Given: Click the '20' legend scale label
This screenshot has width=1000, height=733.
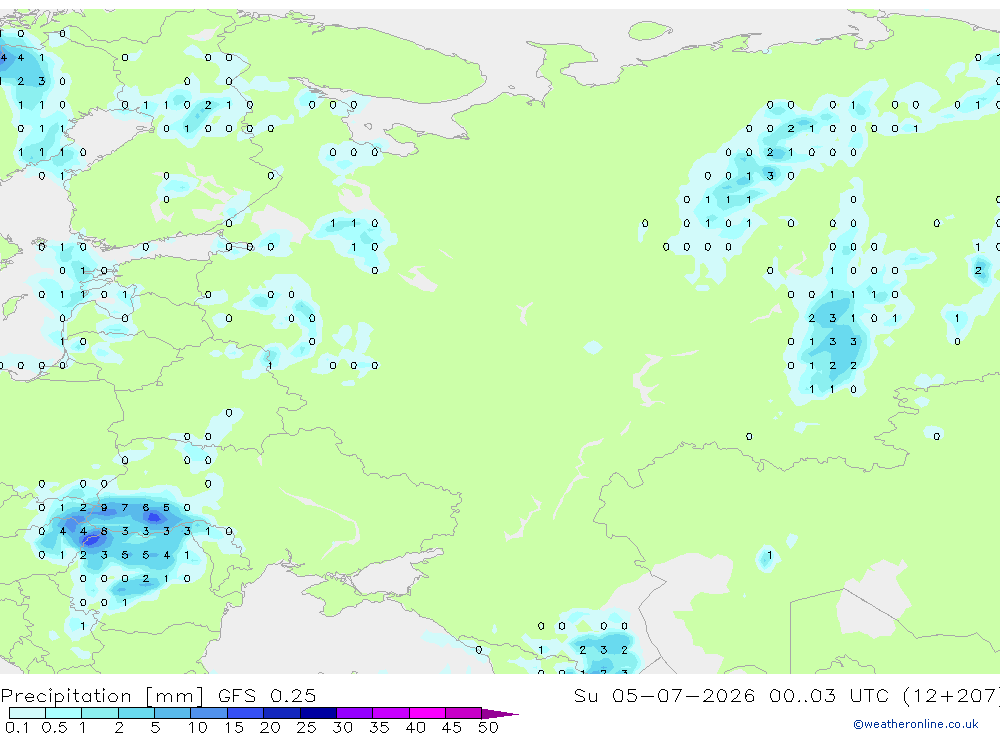Looking at the screenshot, I should (270, 727).
